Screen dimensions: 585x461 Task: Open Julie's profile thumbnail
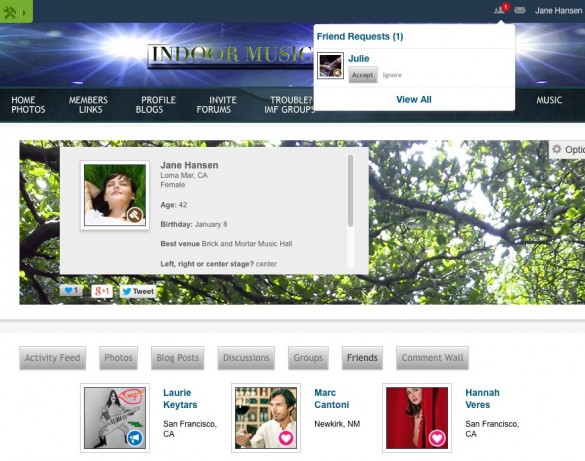tap(330, 66)
